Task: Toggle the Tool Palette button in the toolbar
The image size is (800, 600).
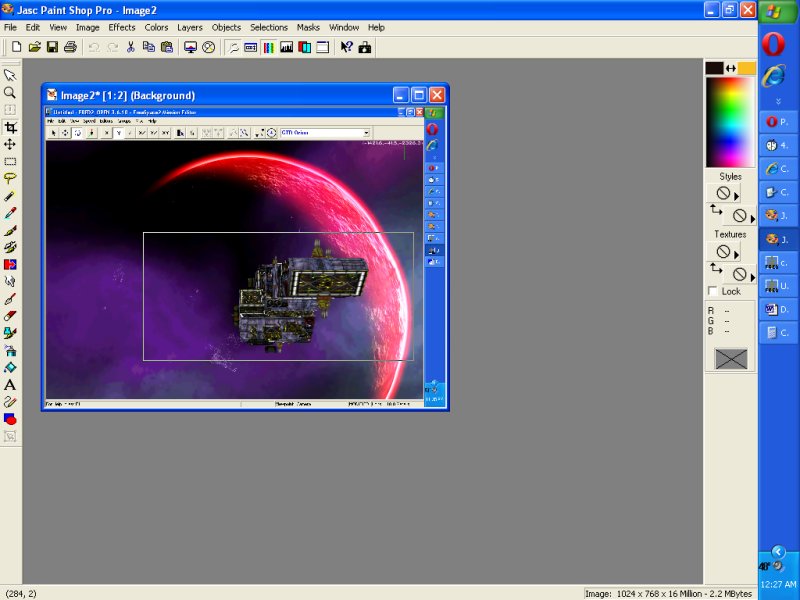Action: pos(233,47)
